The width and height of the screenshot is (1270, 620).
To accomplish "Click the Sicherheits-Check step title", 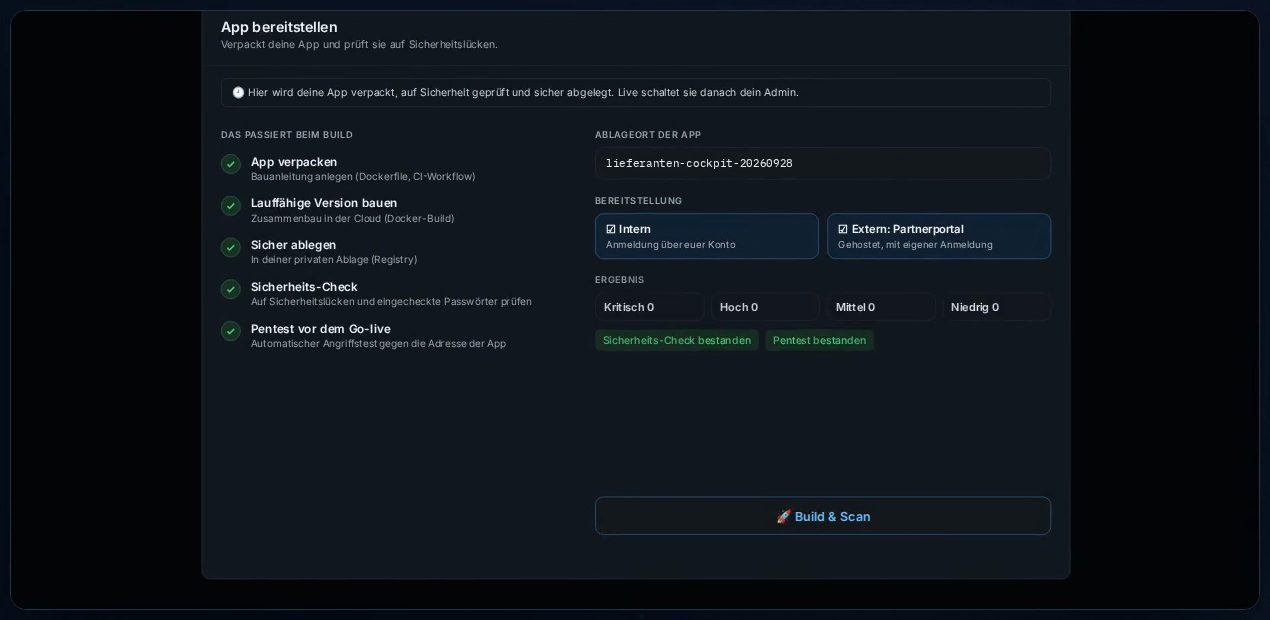I will click(304, 287).
